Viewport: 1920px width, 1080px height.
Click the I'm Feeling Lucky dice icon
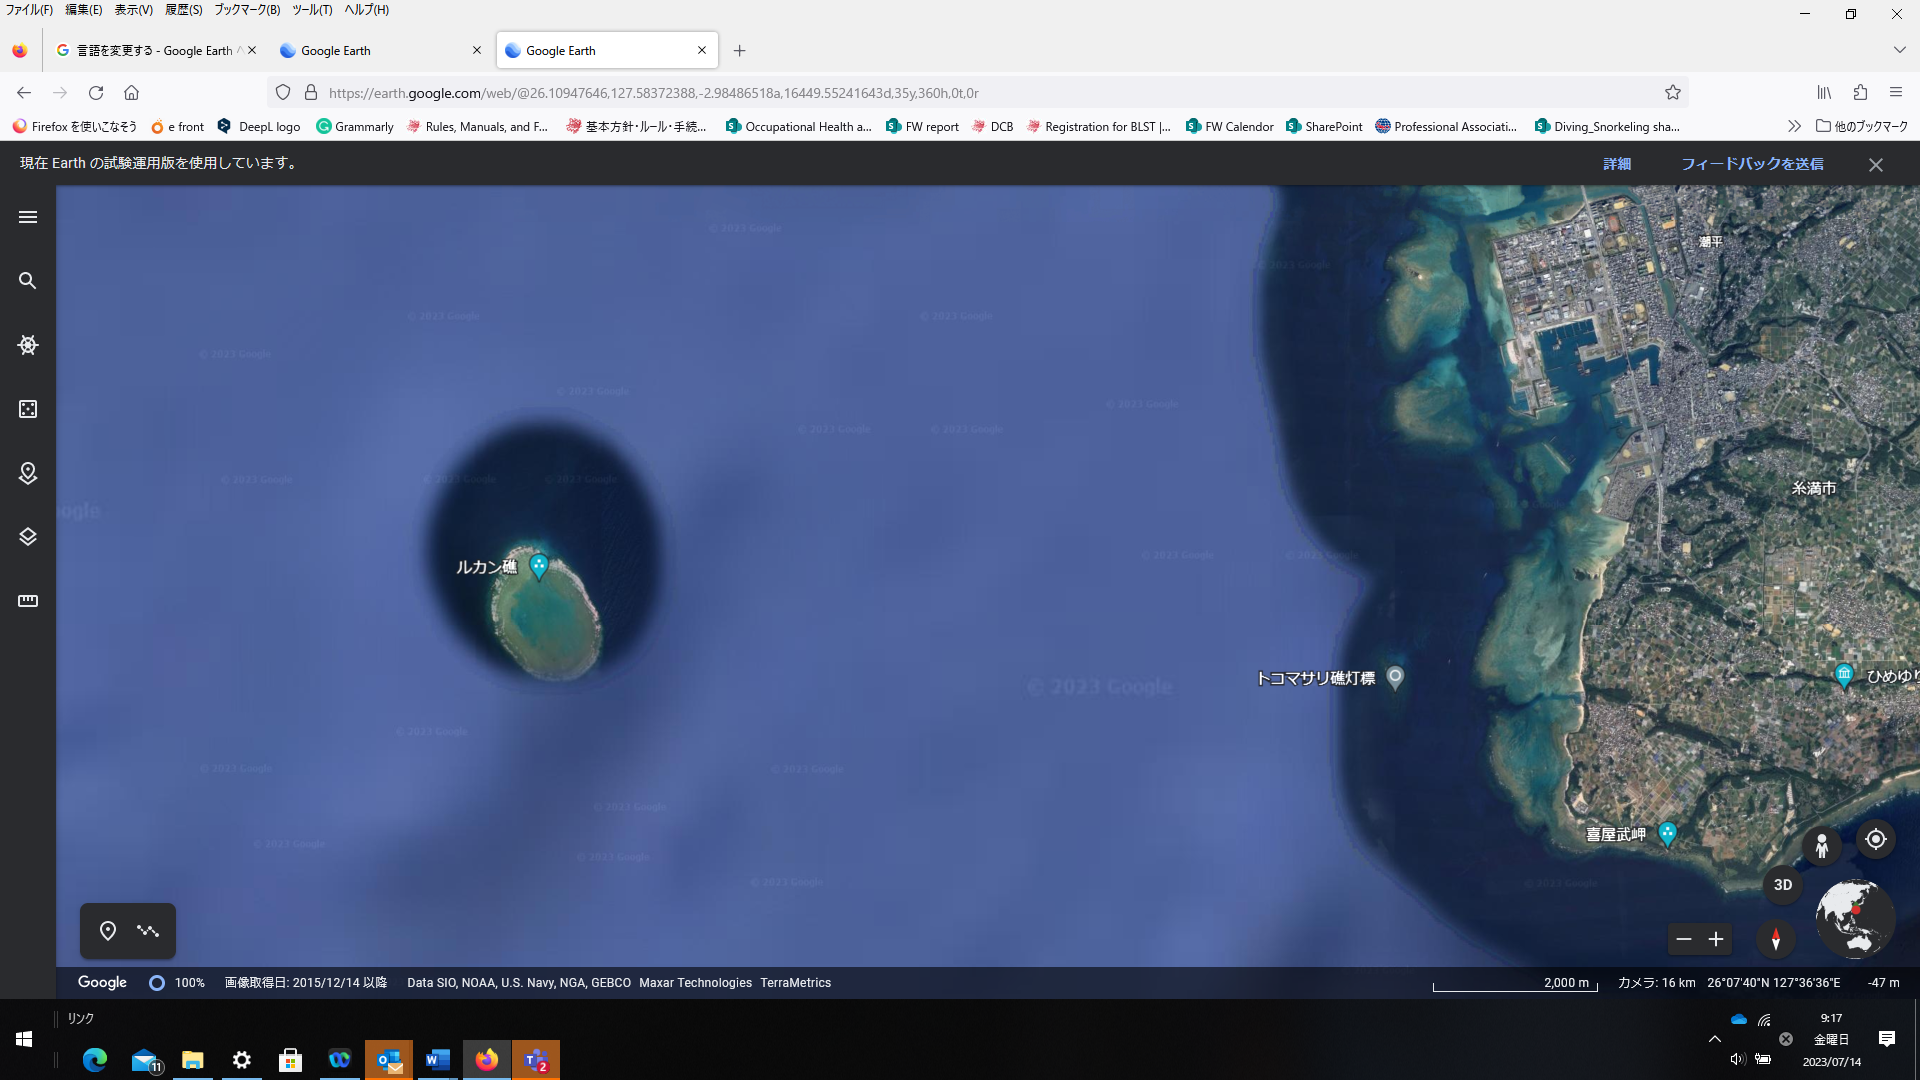coord(28,409)
